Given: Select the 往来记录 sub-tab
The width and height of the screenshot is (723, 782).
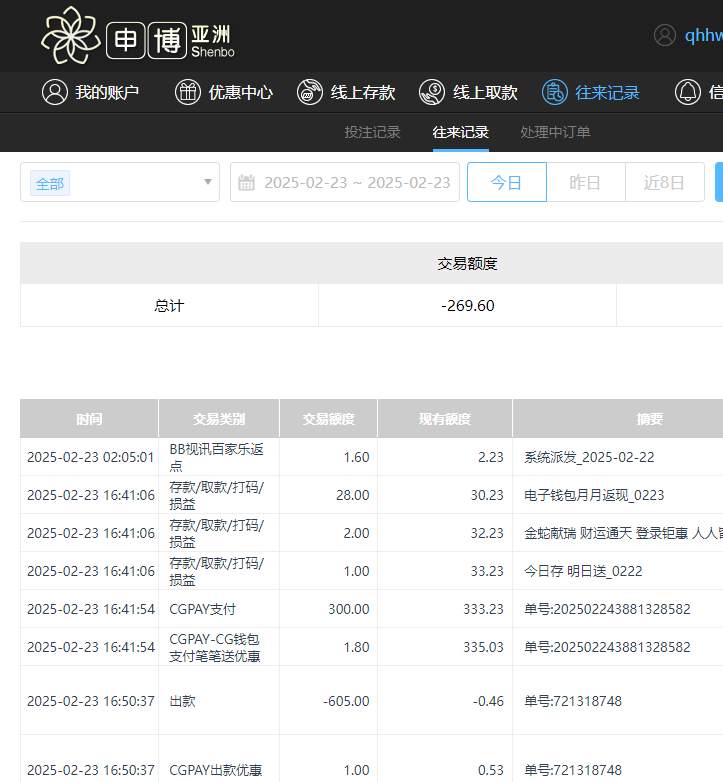Looking at the screenshot, I should 461,132.
